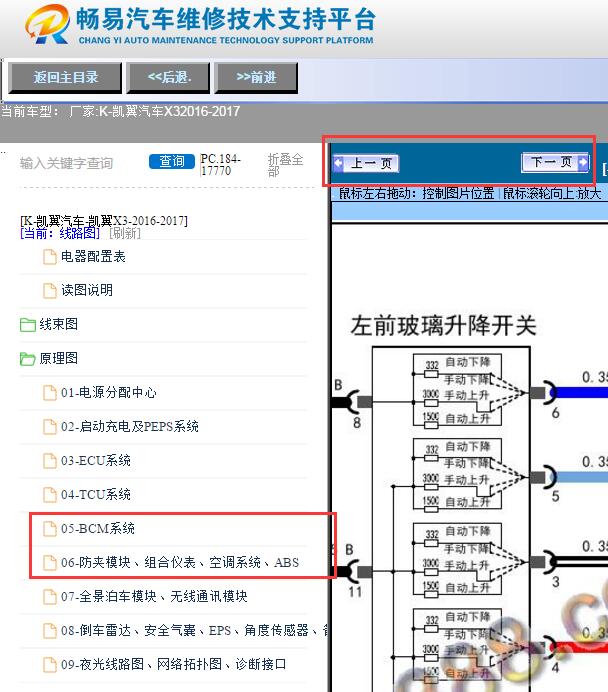Run the search with 查询 button
This screenshot has width=608, height=692.
pyautogui.click(x=172, y=162)
